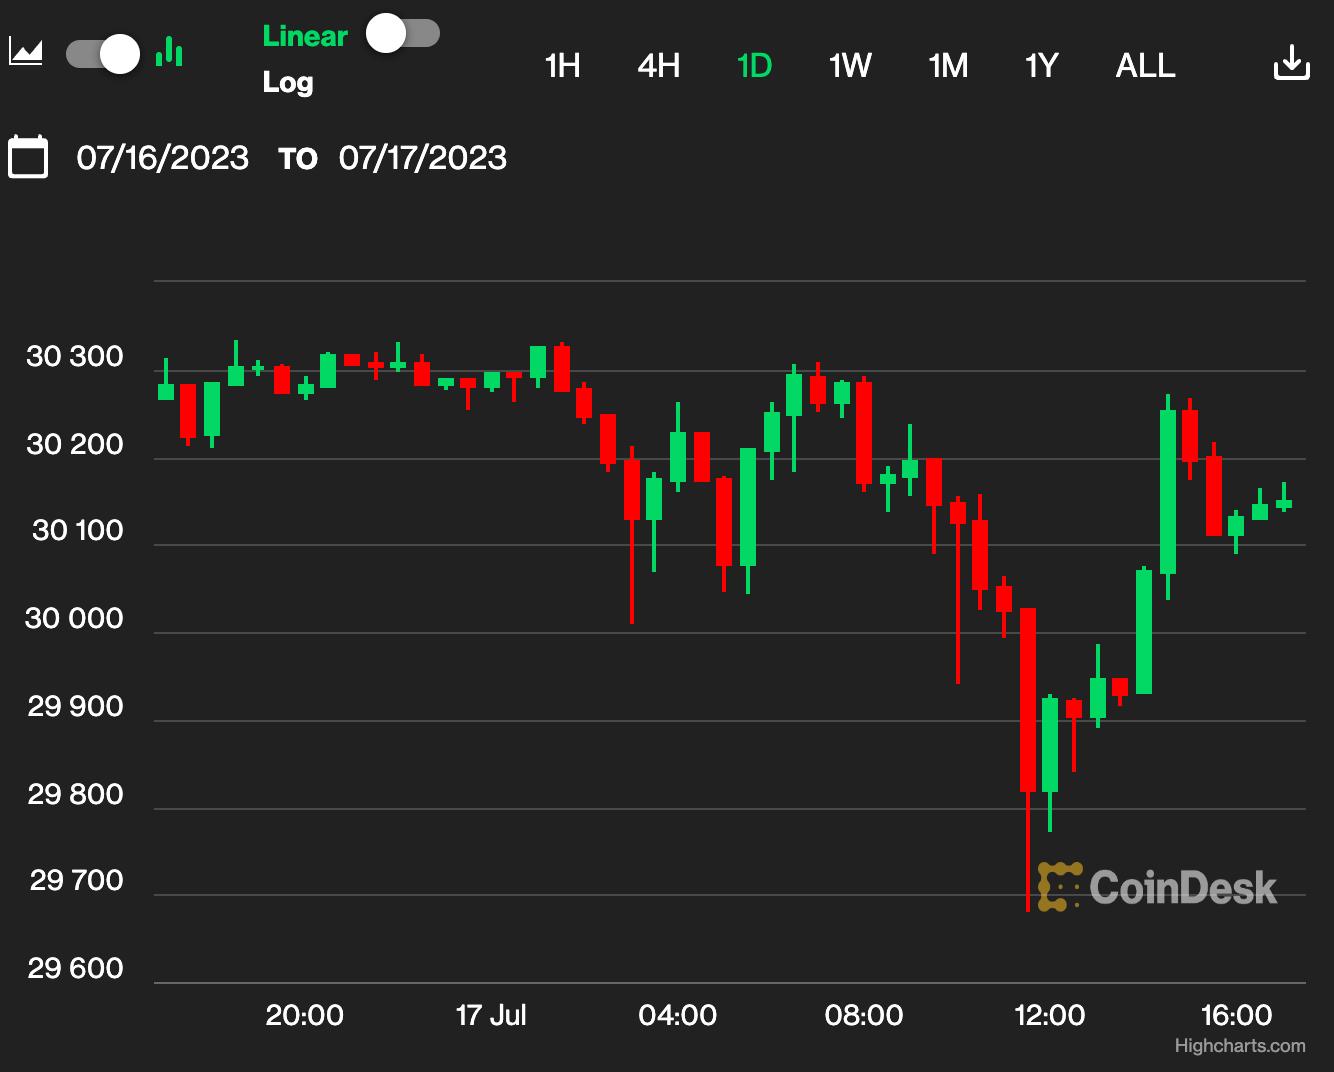
Task: Click the 12:00 time axis label
Action: point(1049,1016)
